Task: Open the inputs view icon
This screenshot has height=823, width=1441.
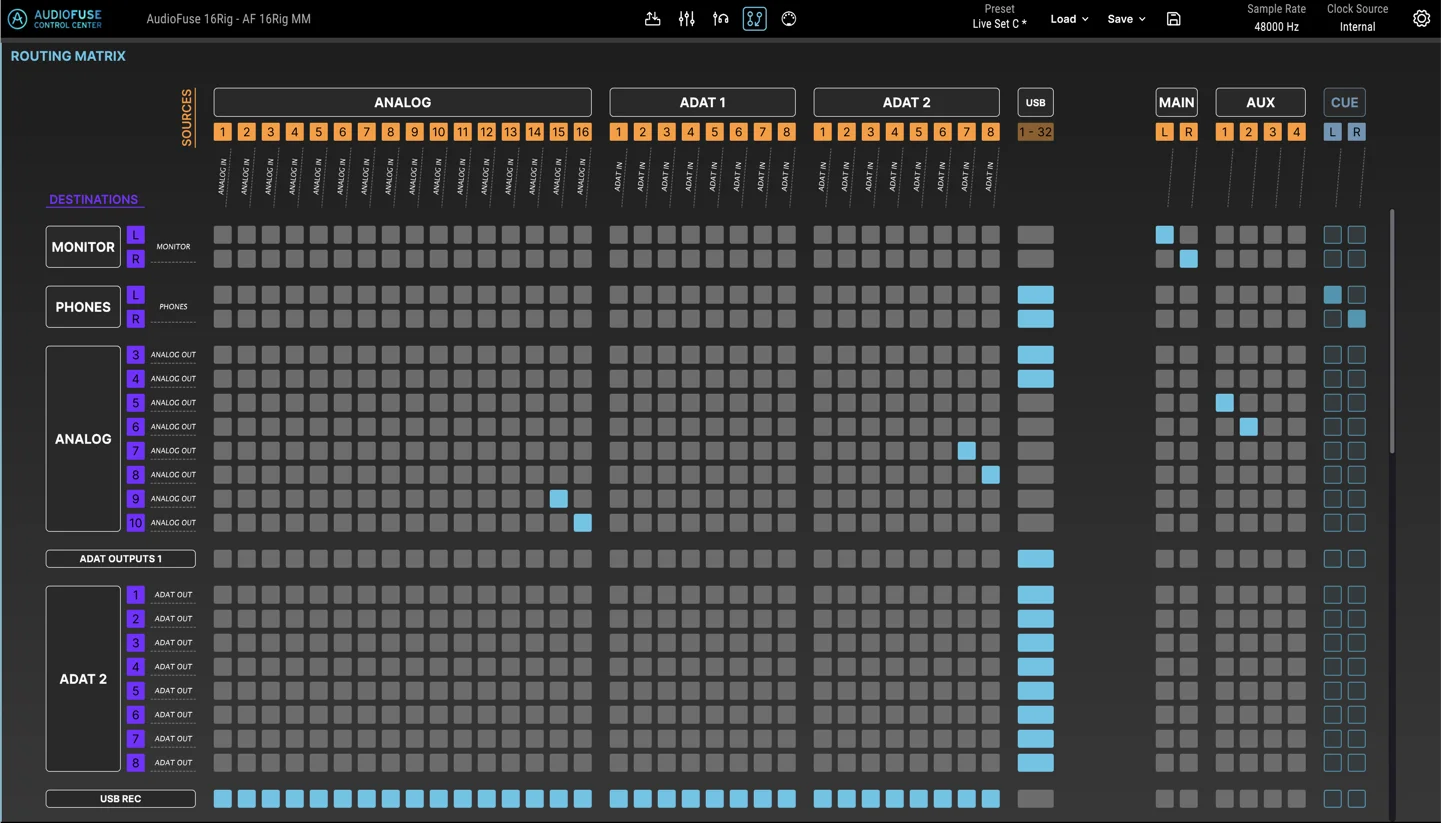Action: (x=652, y=19)
